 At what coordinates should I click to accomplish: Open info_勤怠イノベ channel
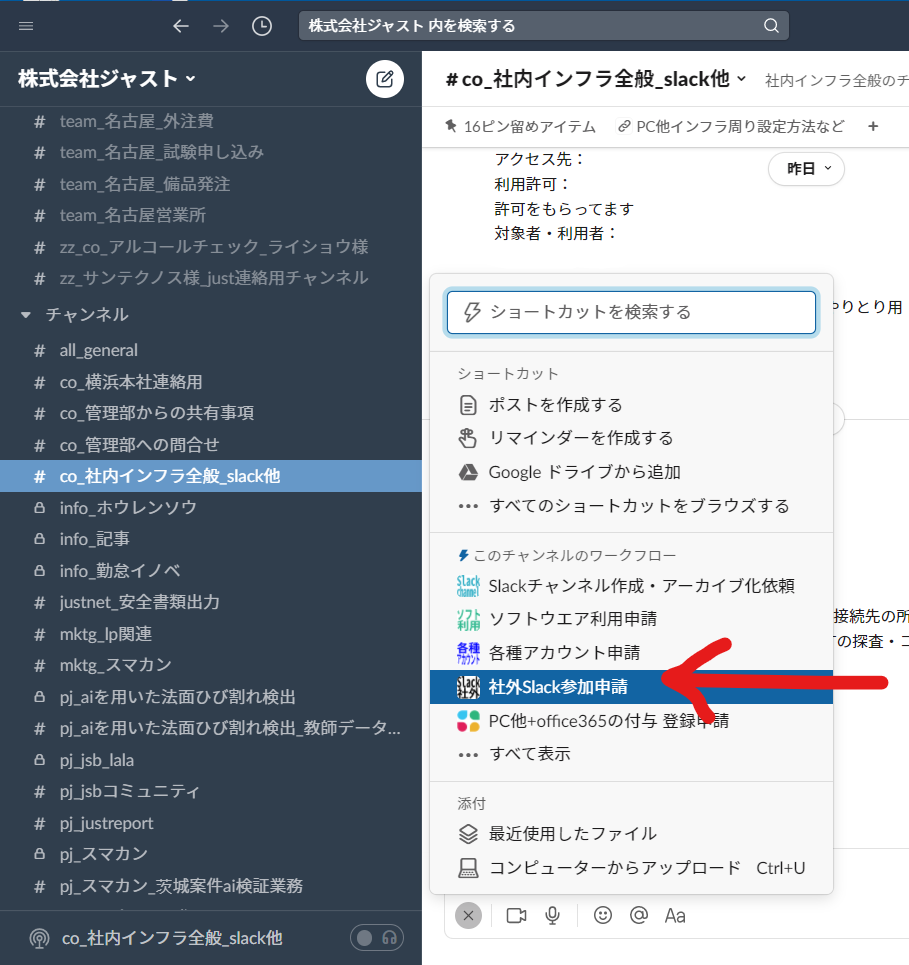coord(210,571)
